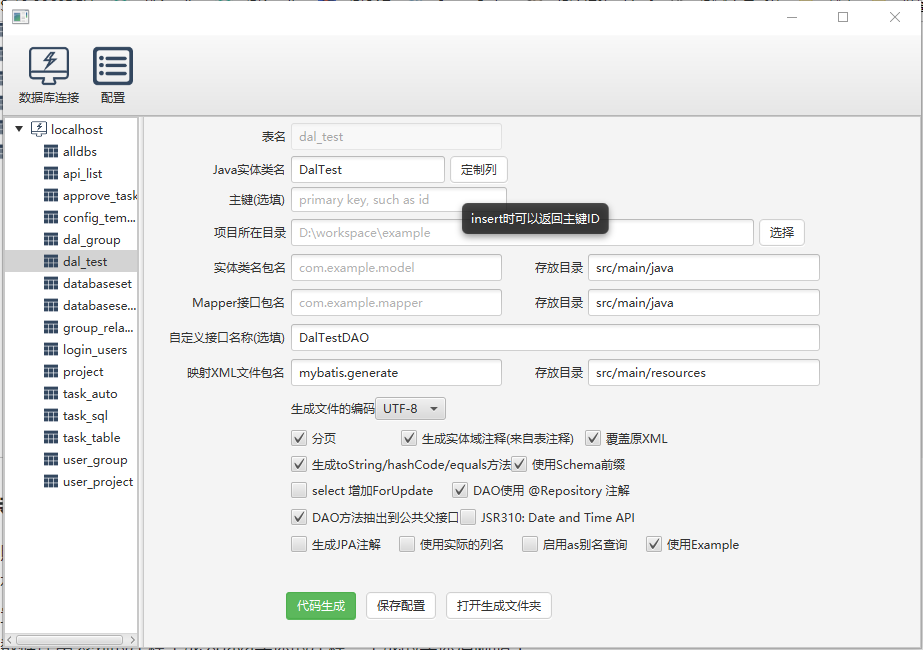Uncheck the 使用Example checkbox
The height and width of the screenshot is (650, 923).
[654, 544]
